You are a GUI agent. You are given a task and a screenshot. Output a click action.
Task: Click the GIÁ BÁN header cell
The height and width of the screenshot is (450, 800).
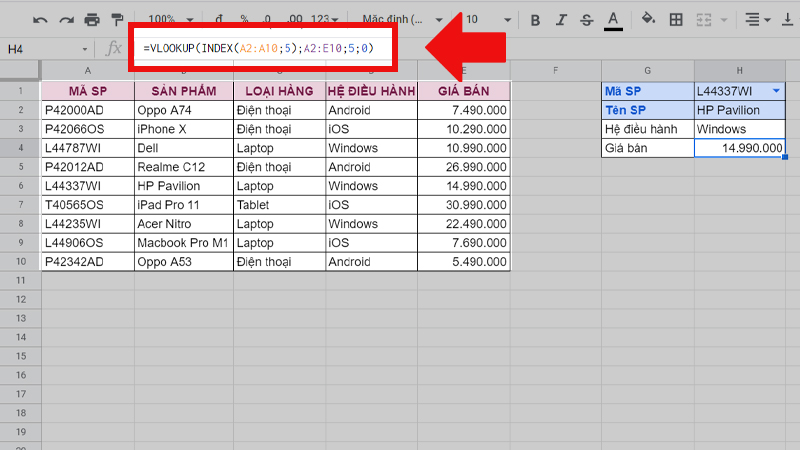[x=463, y=91]
